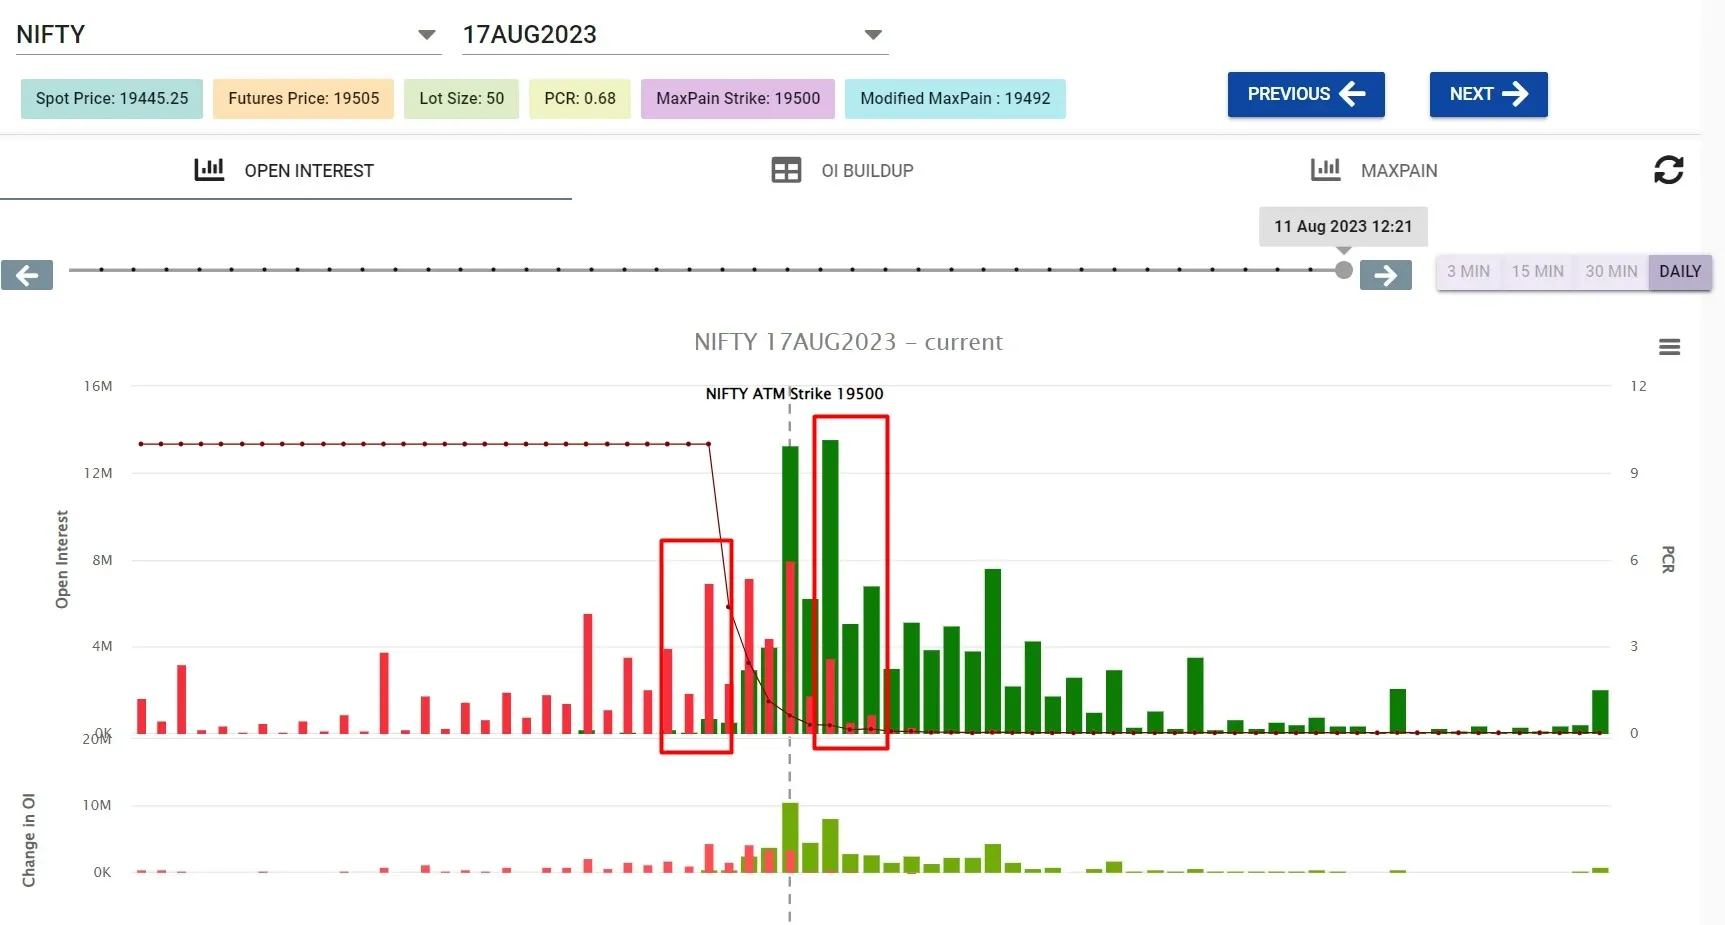1725x925 pixels.
Task: Click the PCR axis title on right
Action: (x=1667, y=559)
